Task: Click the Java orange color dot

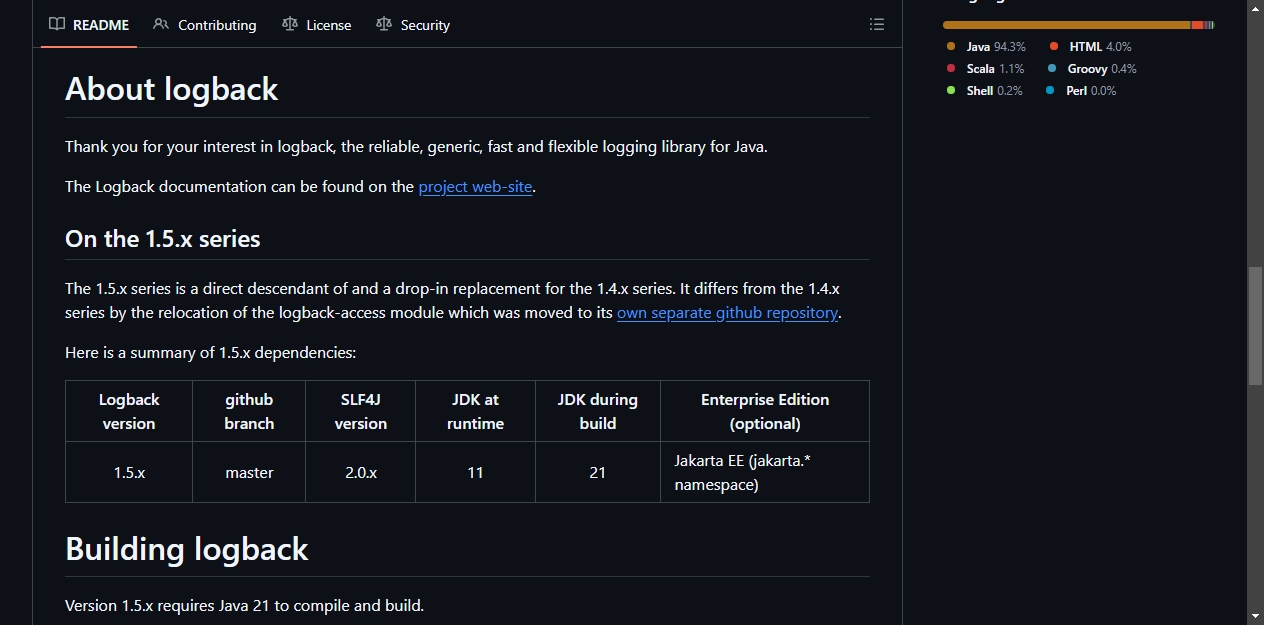Action: (951, 47)
